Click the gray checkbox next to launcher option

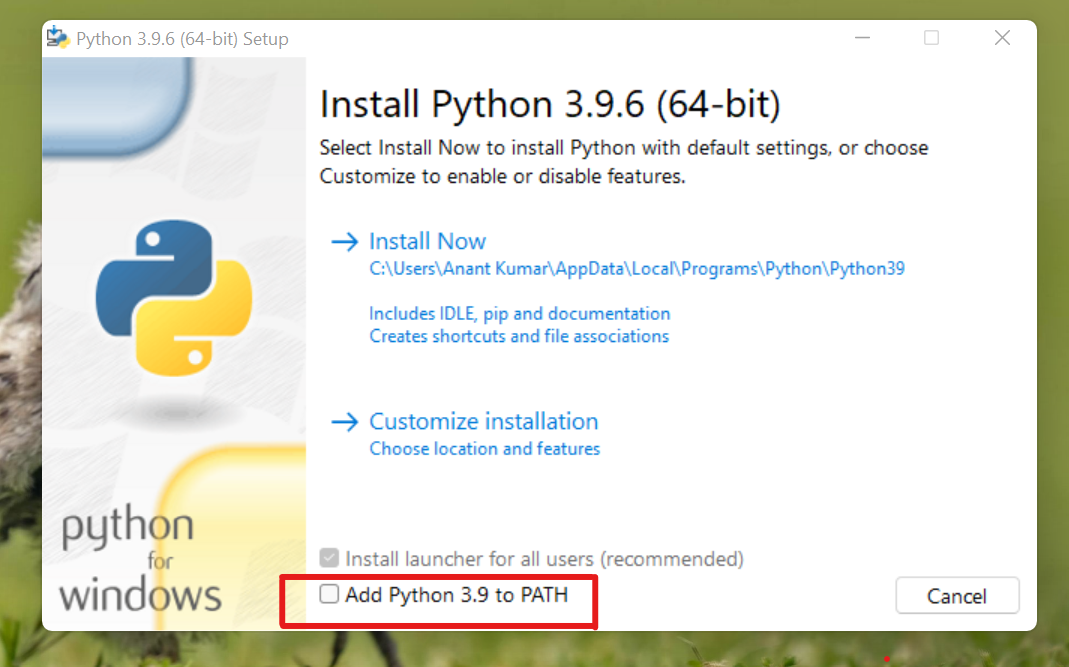329,559
